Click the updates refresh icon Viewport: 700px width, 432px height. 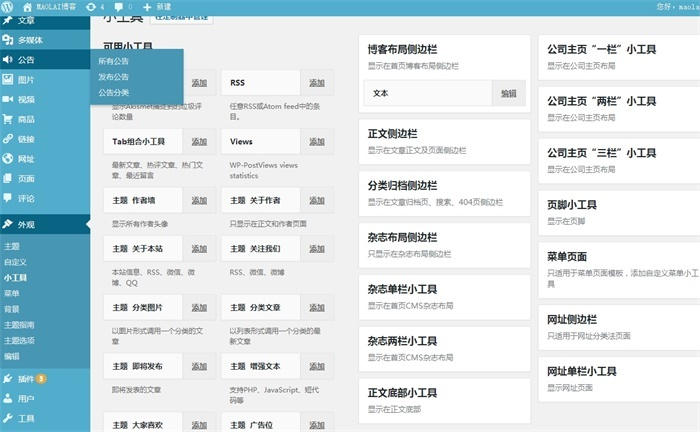coord(91,6)
